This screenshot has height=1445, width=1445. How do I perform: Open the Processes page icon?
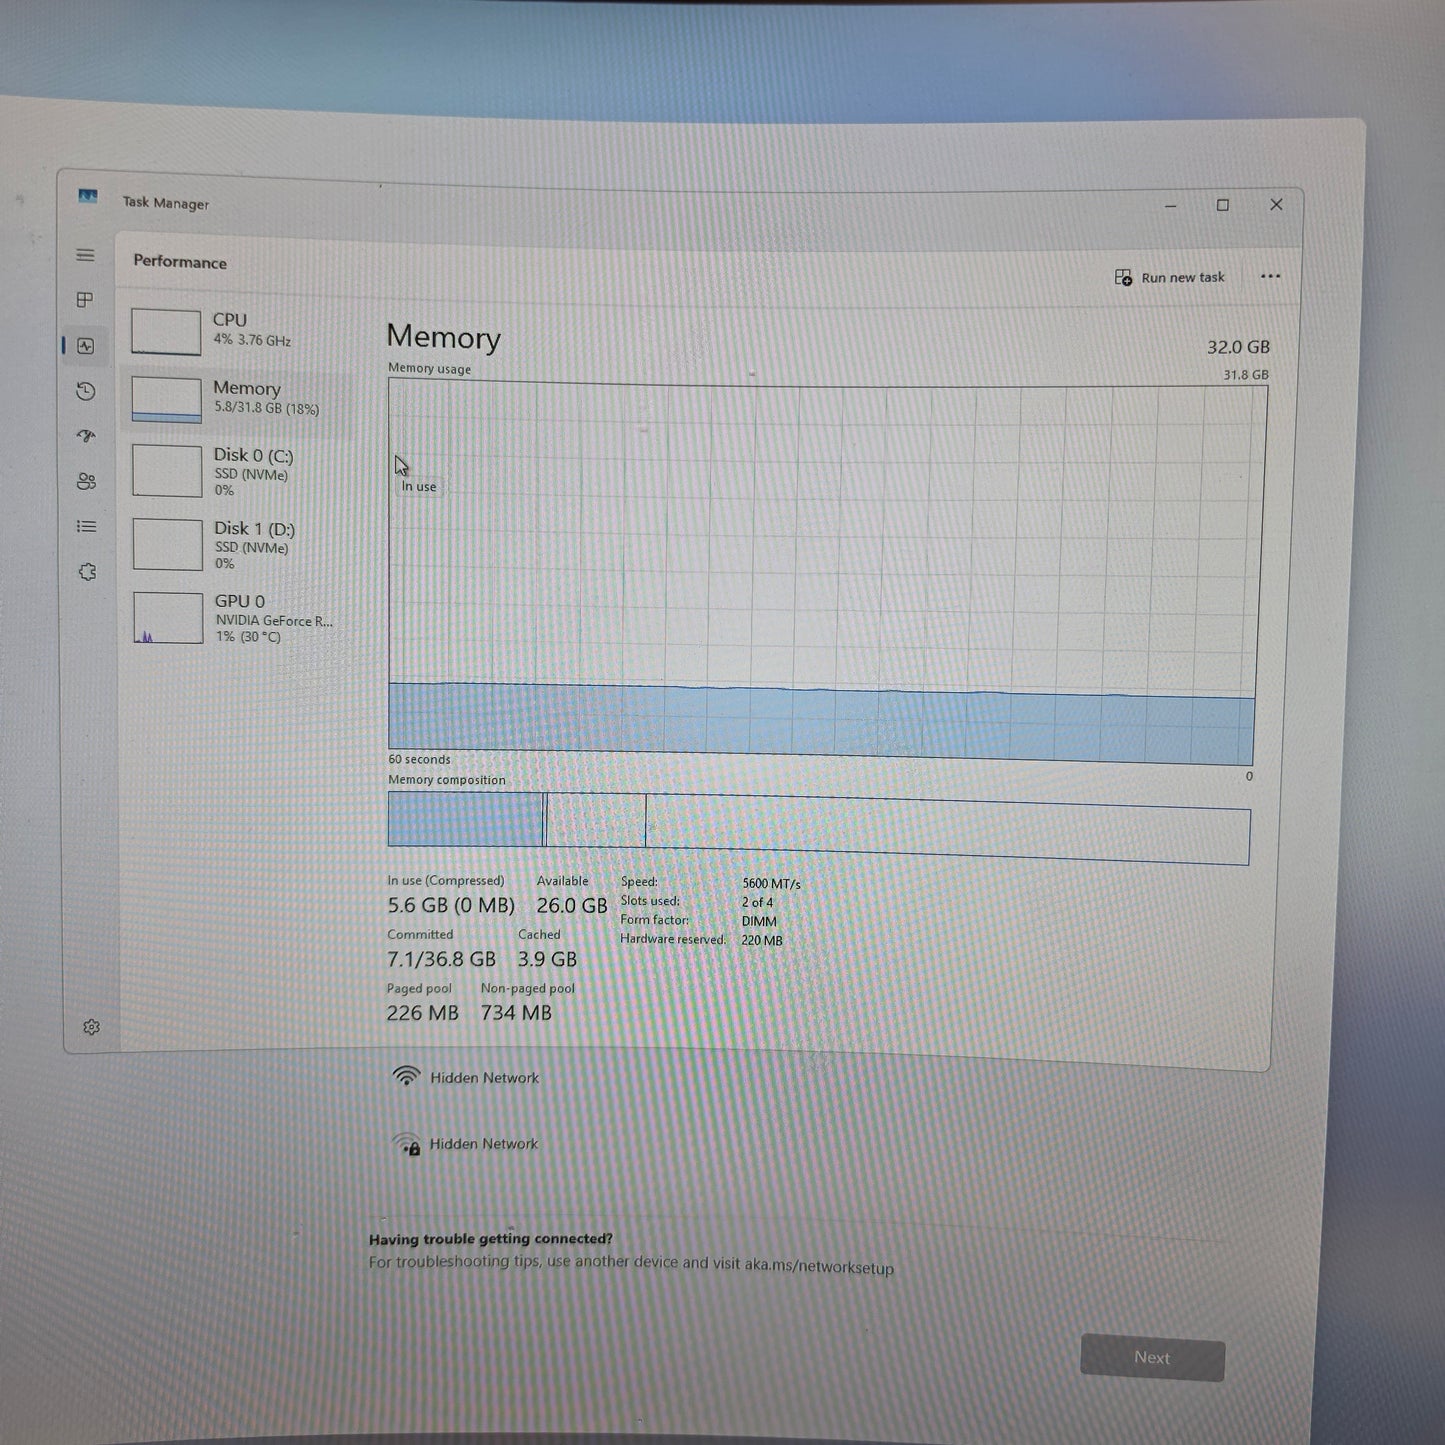(x=85, y=300)
